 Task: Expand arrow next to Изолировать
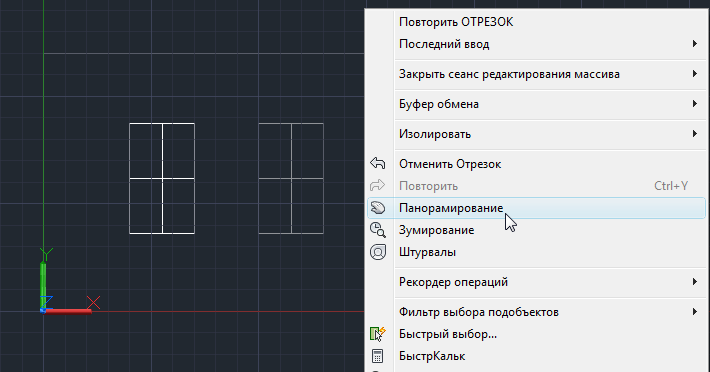coord(695,134)
